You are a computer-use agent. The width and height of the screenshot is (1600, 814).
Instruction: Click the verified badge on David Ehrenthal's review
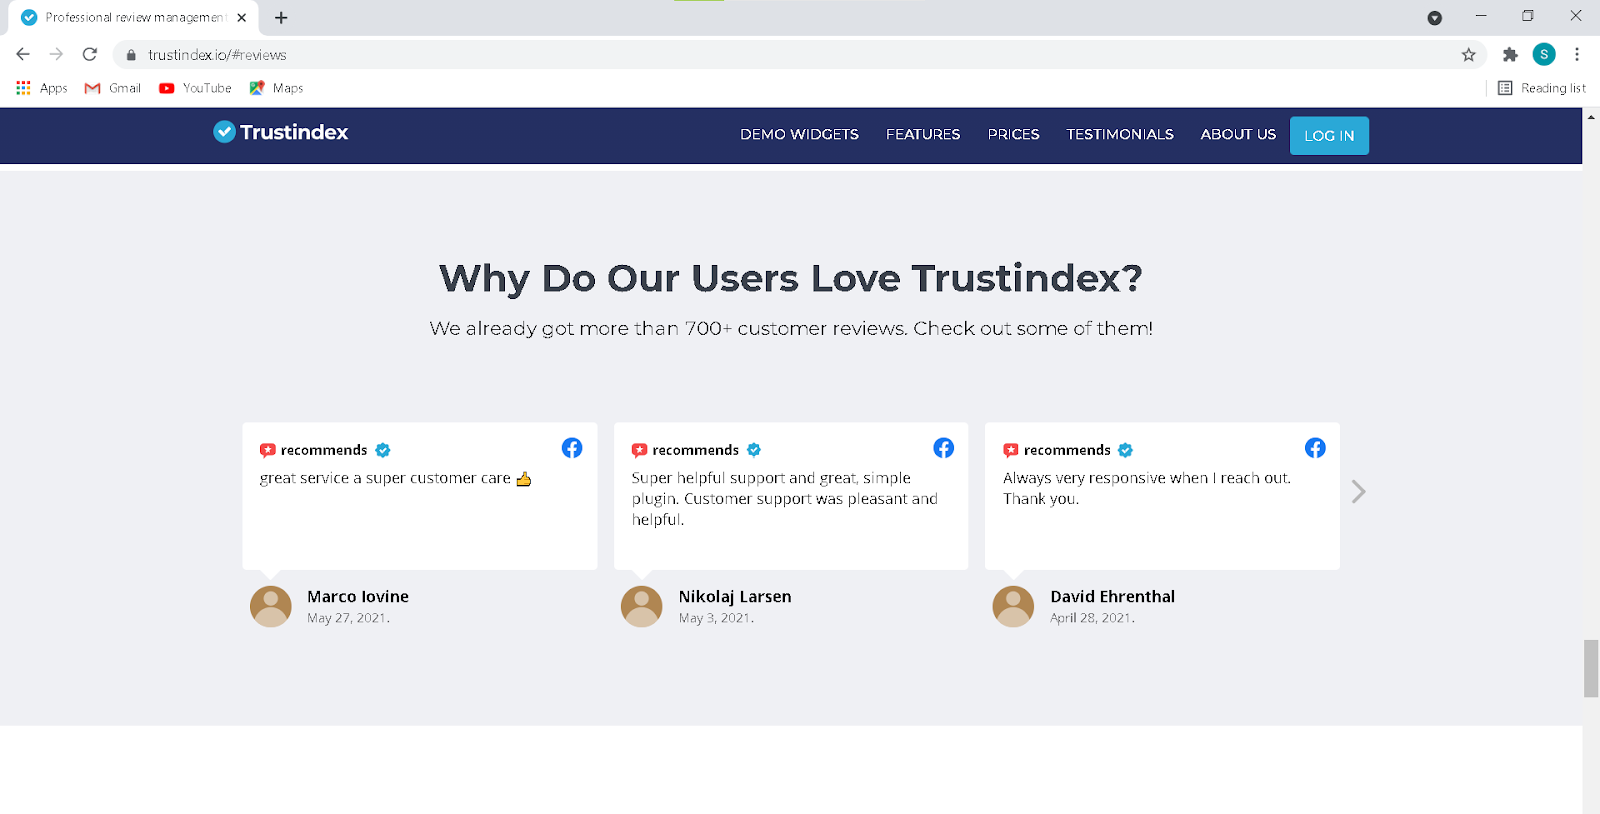click(1126, 450)
